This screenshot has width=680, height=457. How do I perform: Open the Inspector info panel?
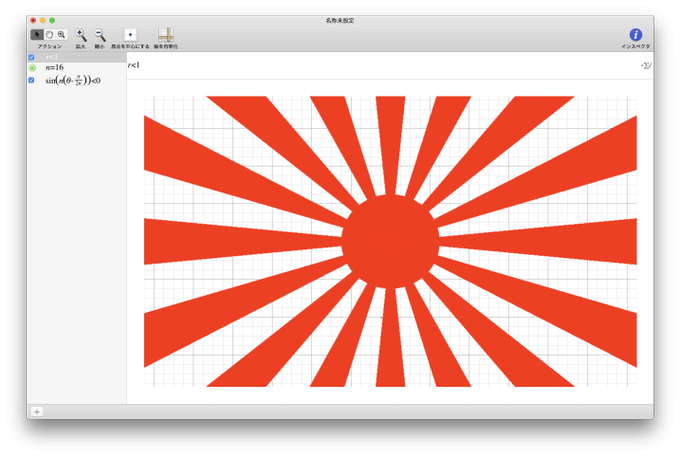point(636,35)
